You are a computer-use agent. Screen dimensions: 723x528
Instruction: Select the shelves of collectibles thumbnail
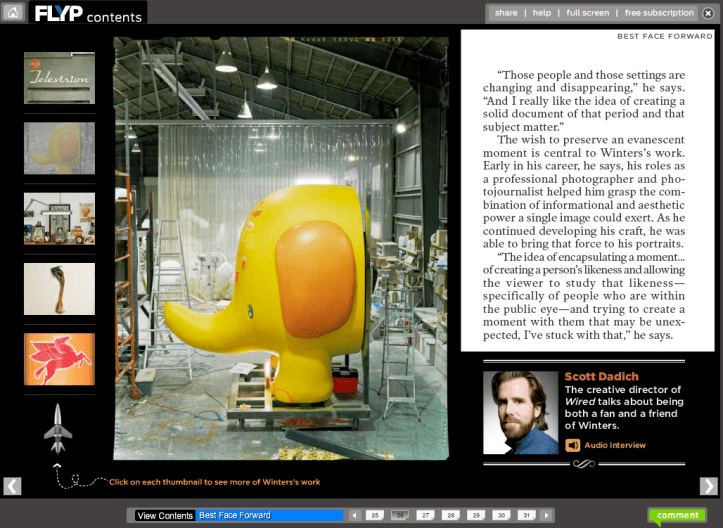pyautogui.click(x=59, y=219)
